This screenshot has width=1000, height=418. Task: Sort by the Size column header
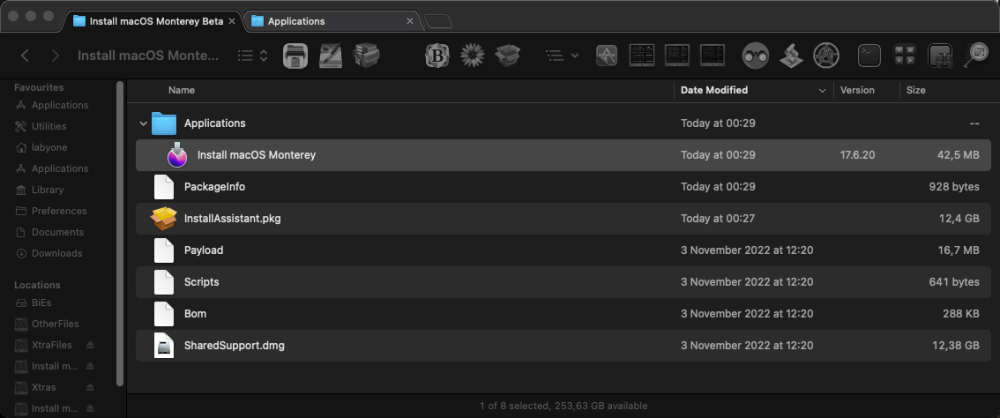coord(916,90)
